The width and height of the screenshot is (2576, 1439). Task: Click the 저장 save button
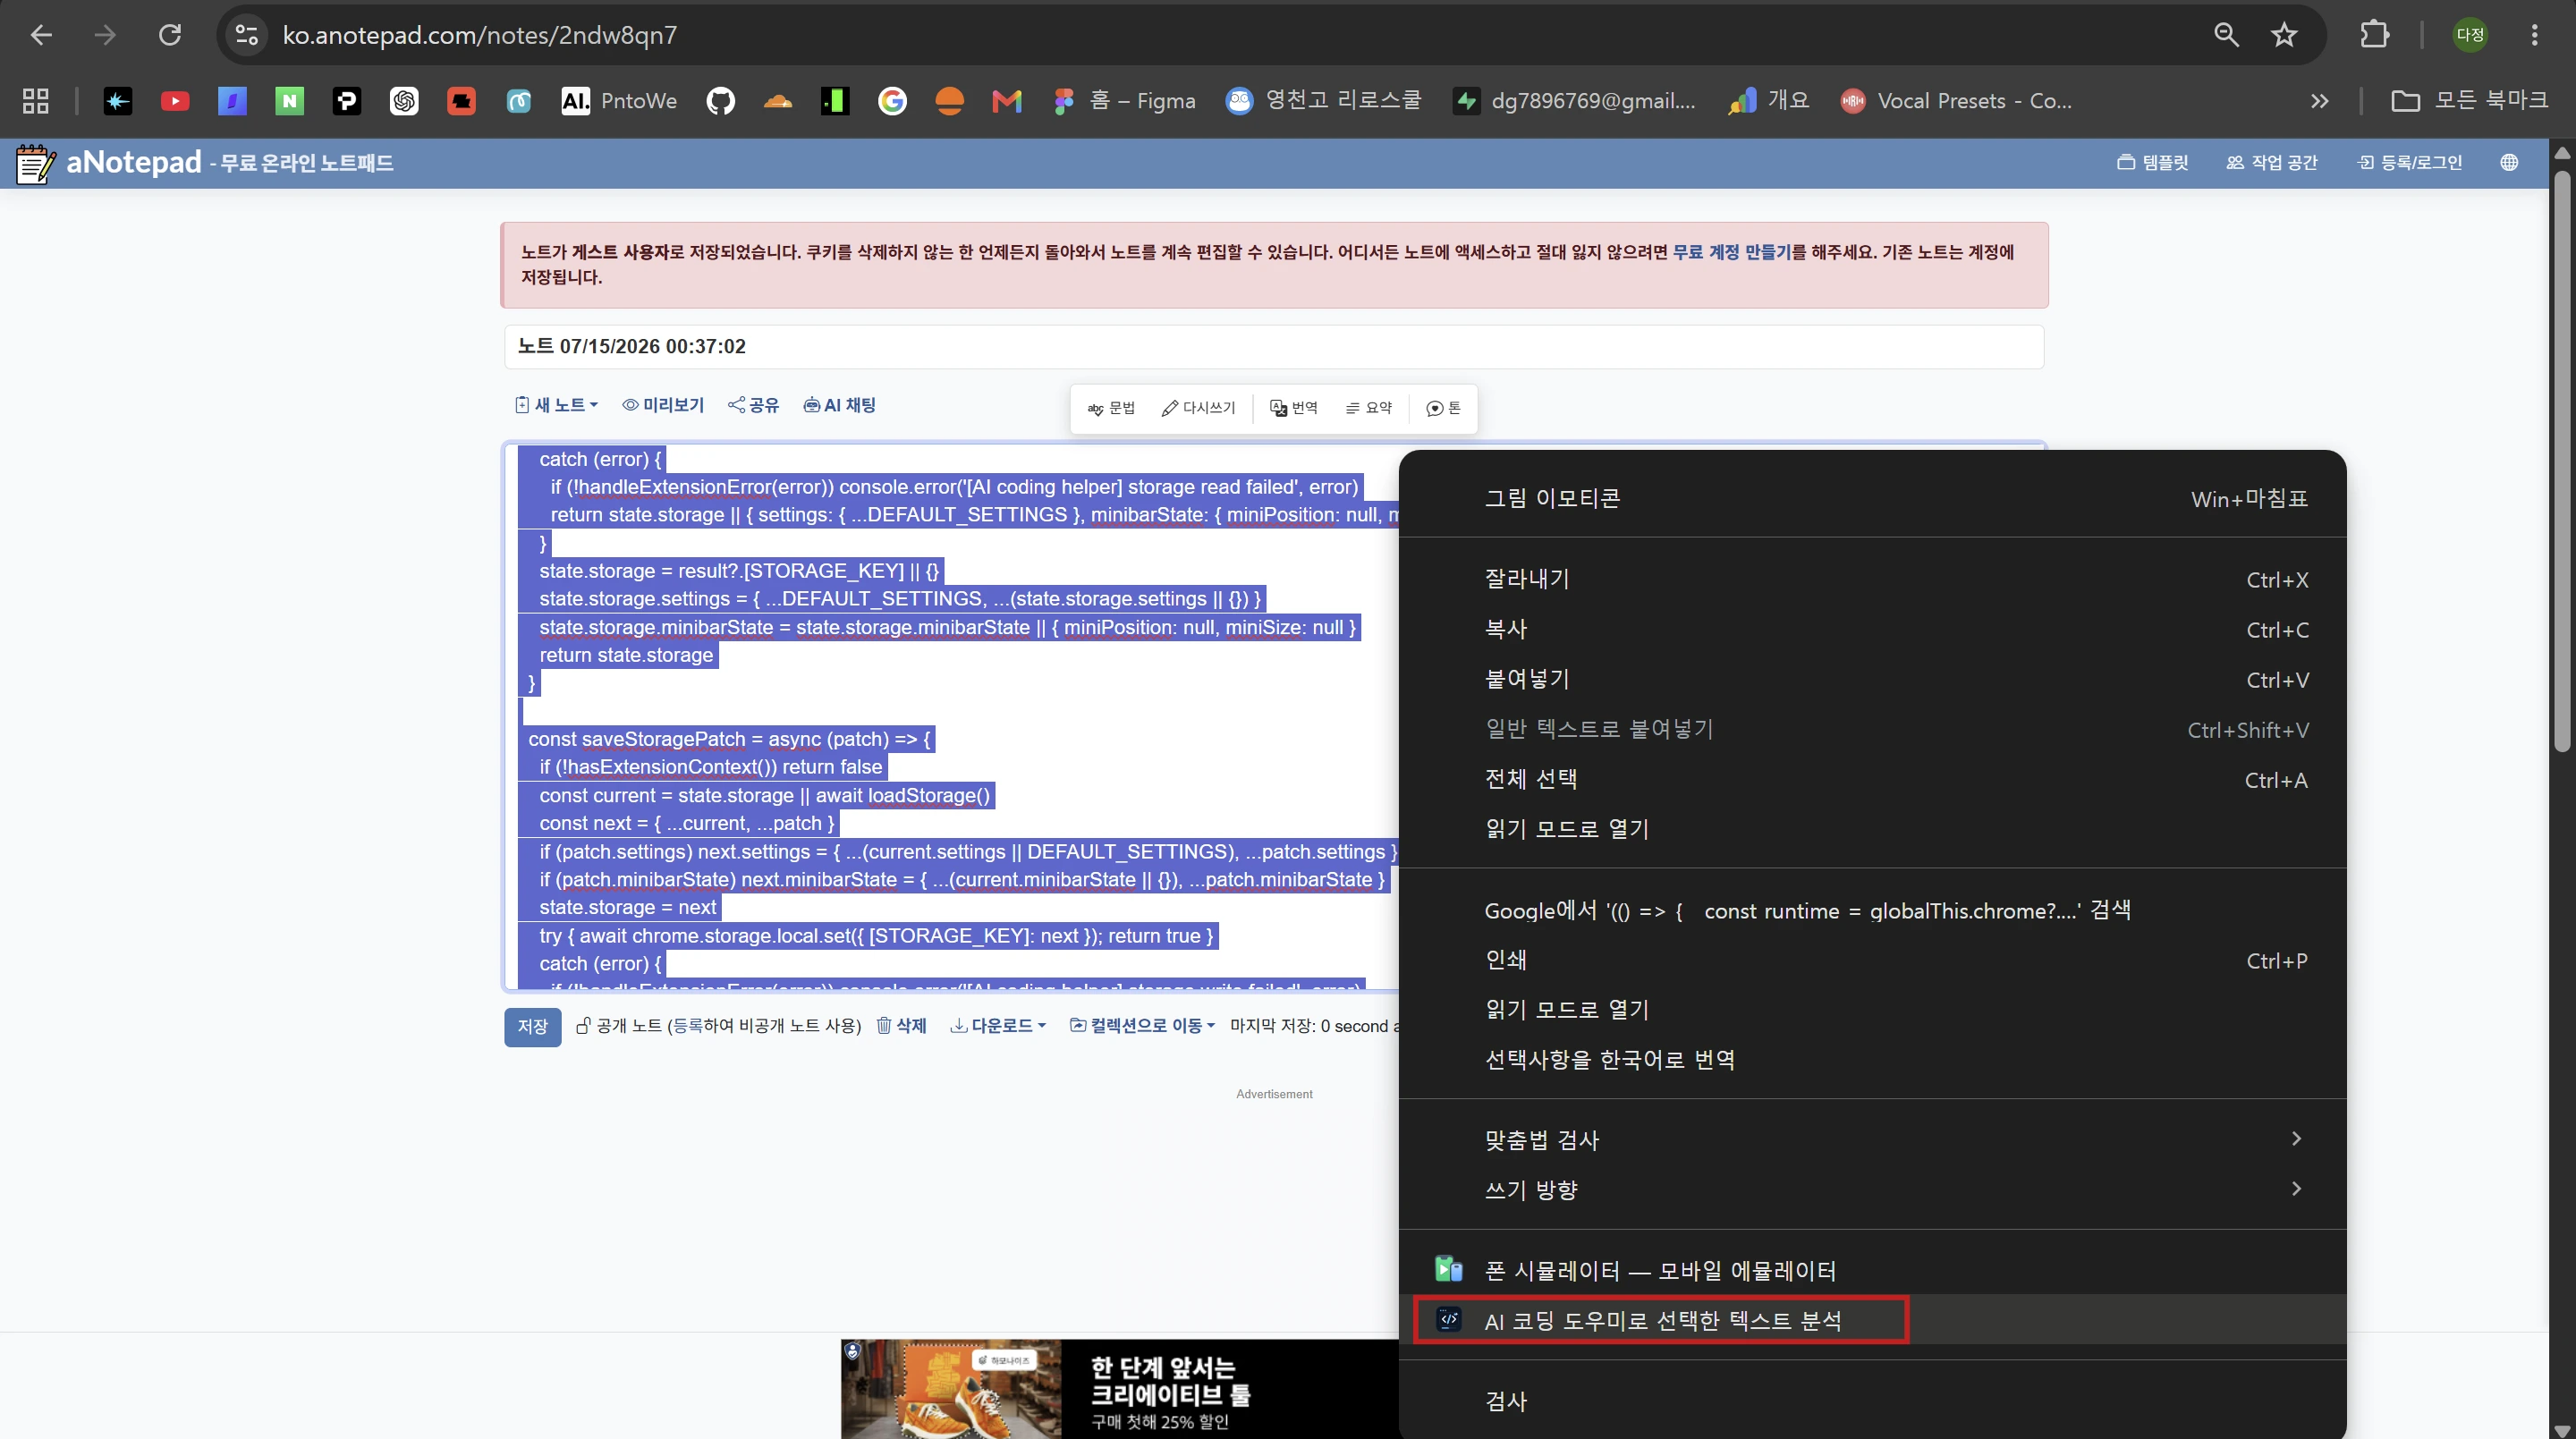point(532,1027)
